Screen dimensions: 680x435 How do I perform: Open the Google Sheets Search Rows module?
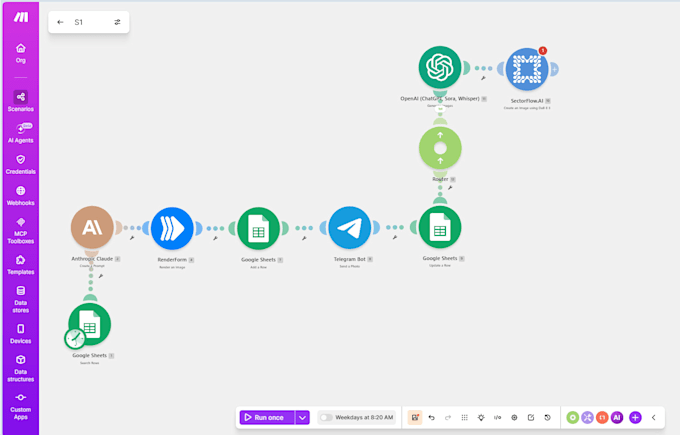(x=89, y=324)
